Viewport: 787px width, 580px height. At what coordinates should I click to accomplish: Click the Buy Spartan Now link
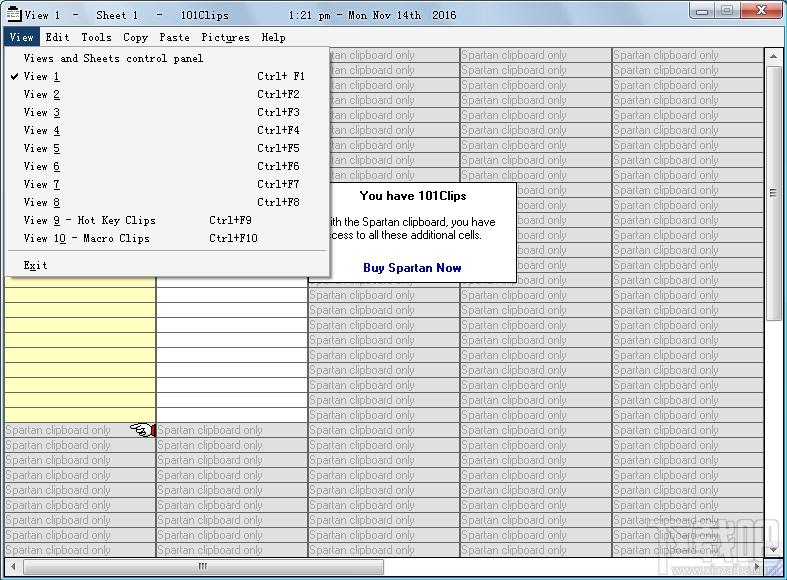point(412,268)
